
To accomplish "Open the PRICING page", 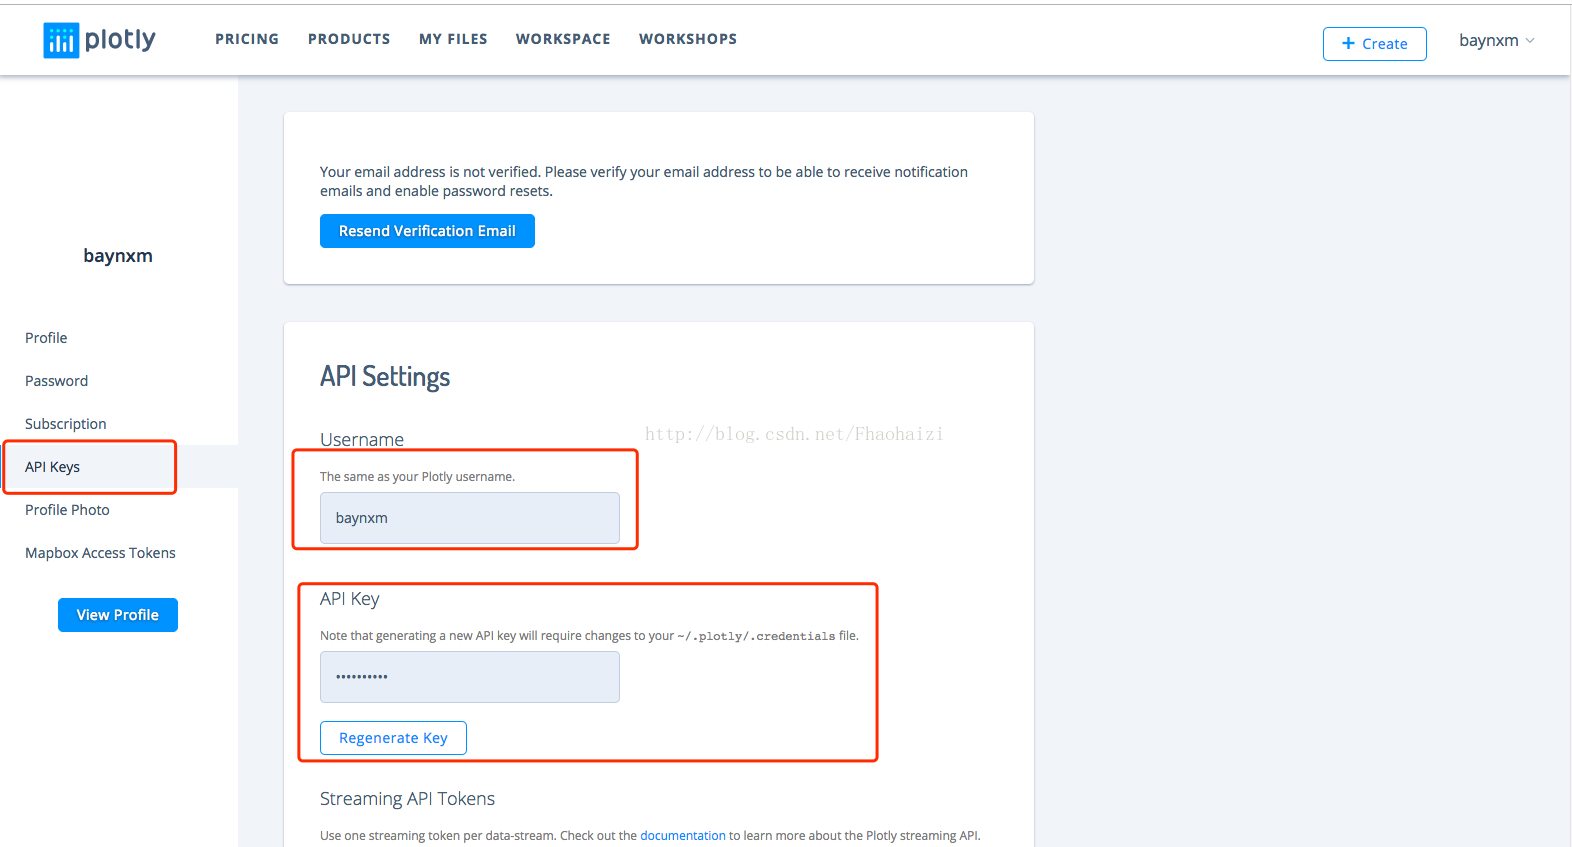I will (x=247, y=39).
